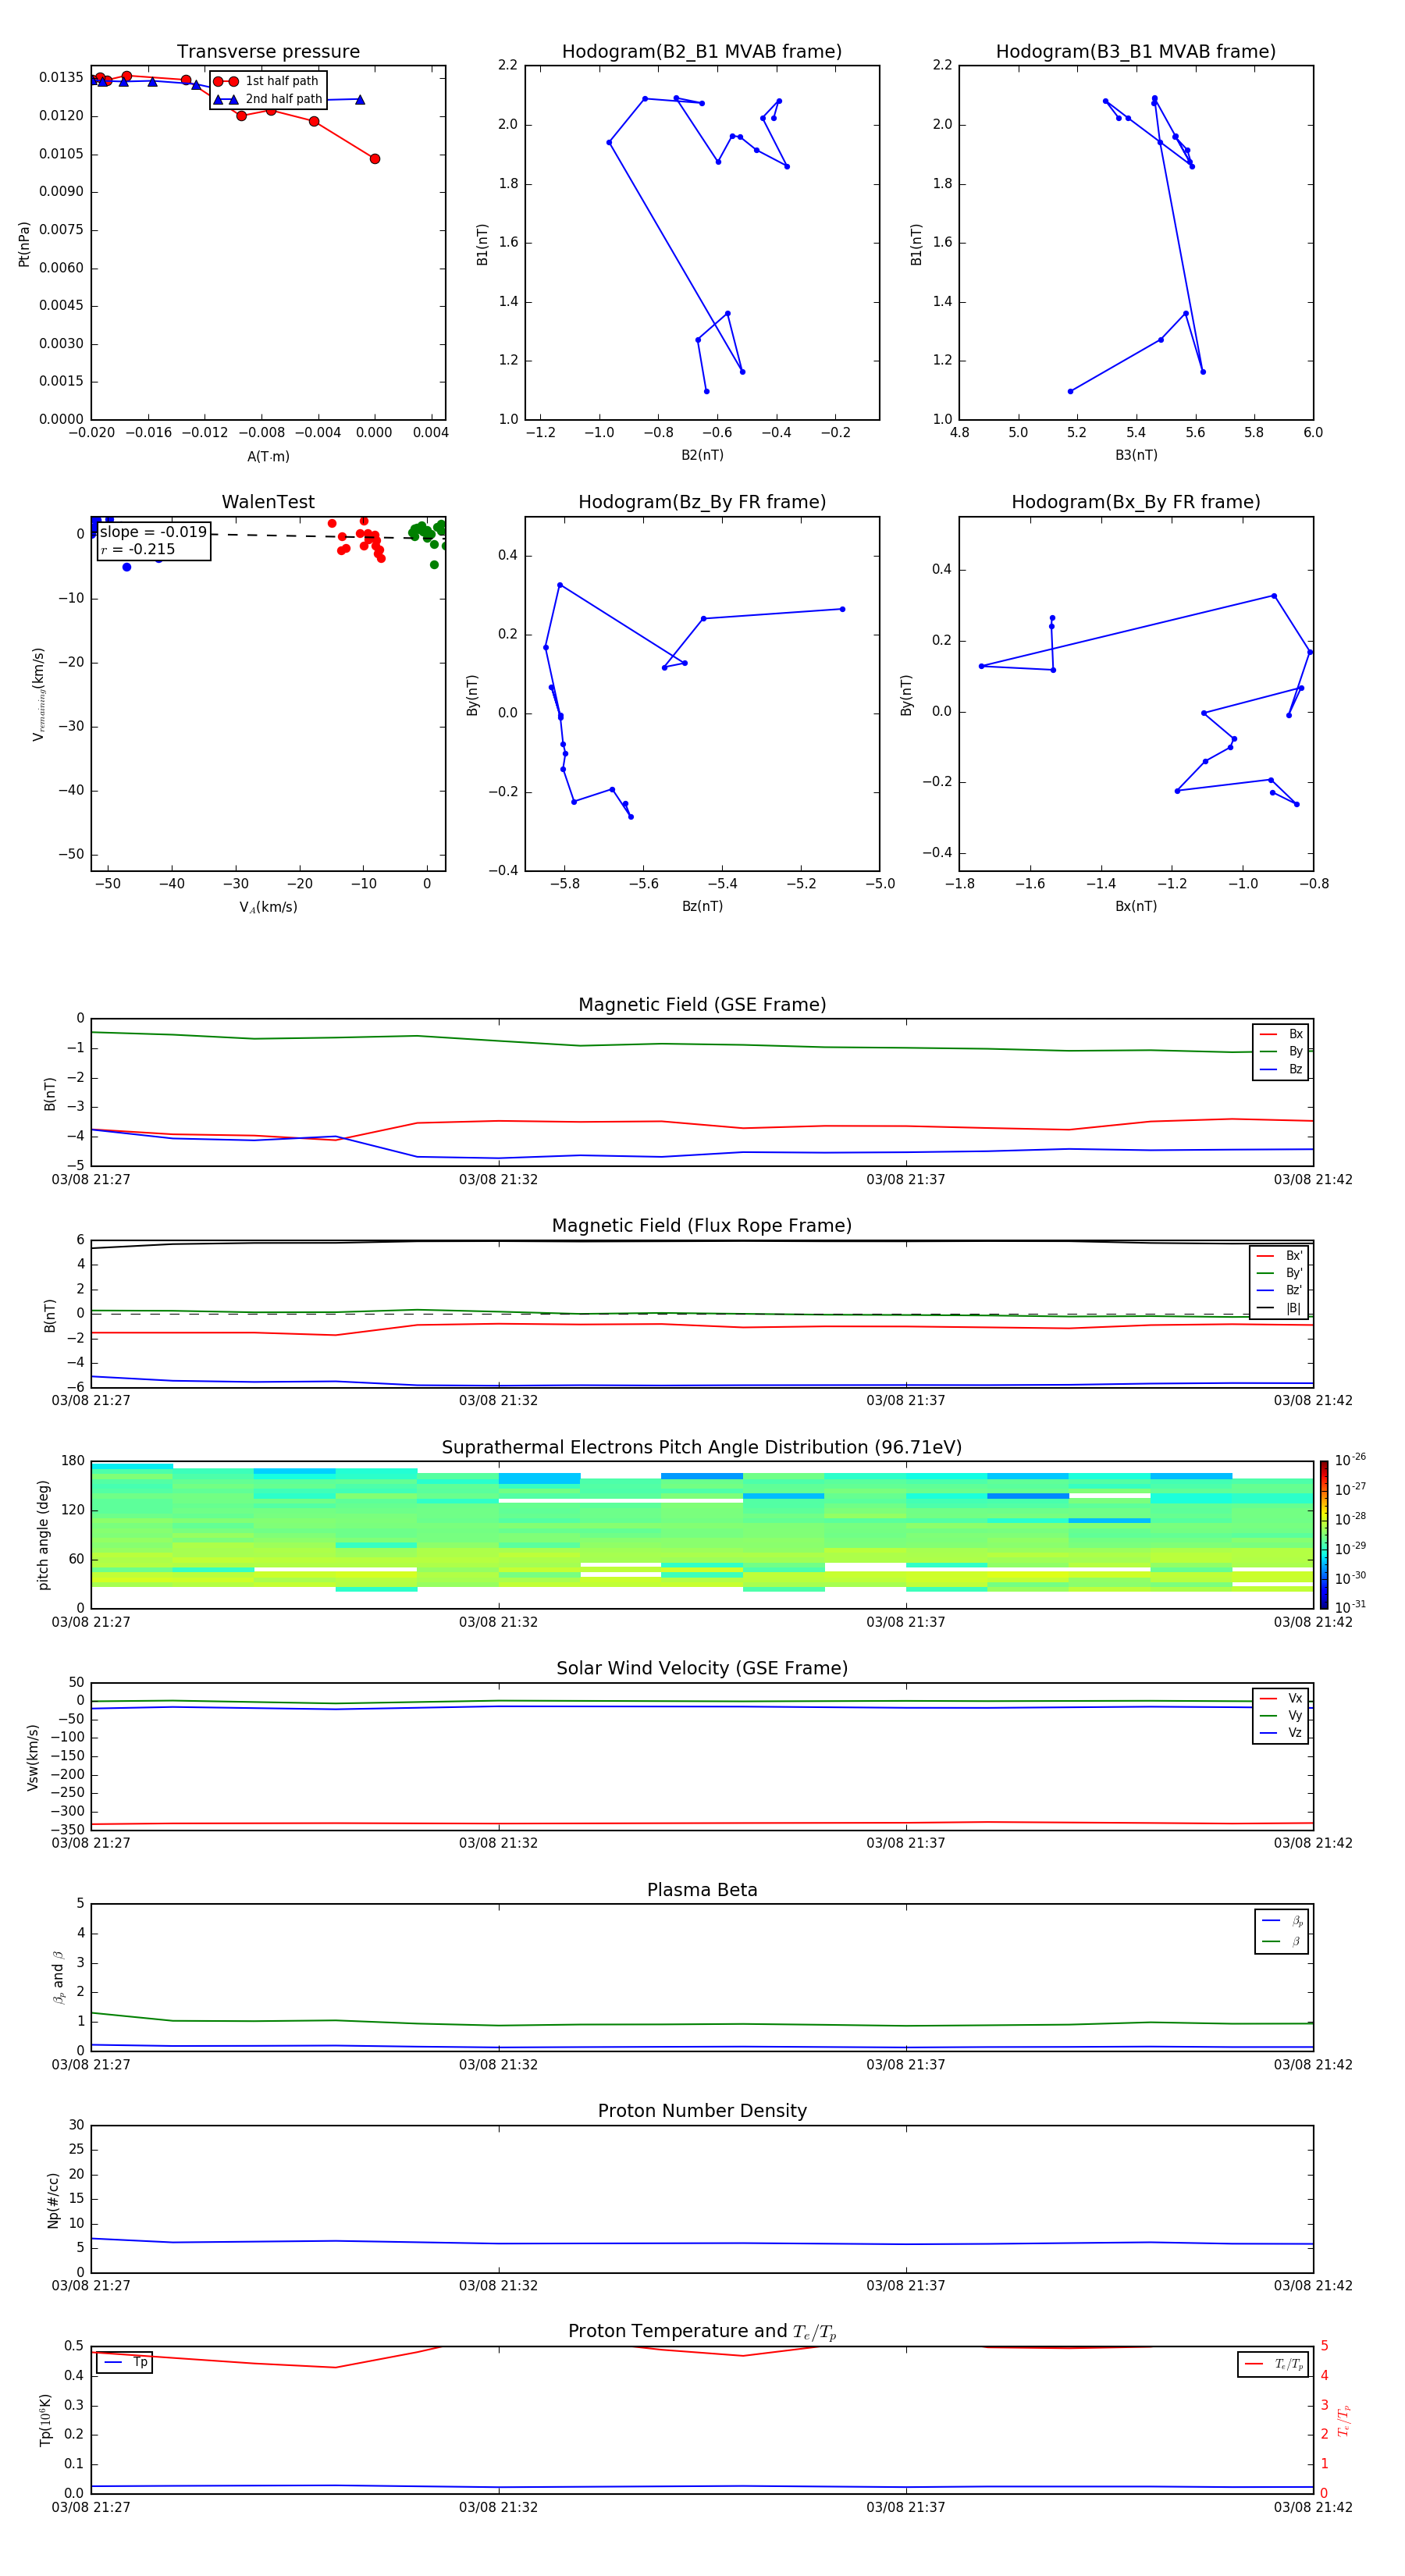Image resolution: width=1405 pixels, height=2576 pixels.
Task: Click the 'Suprathermal Electrons Pitch Angle Distribution' title
Action: [x=702, y=1448]
